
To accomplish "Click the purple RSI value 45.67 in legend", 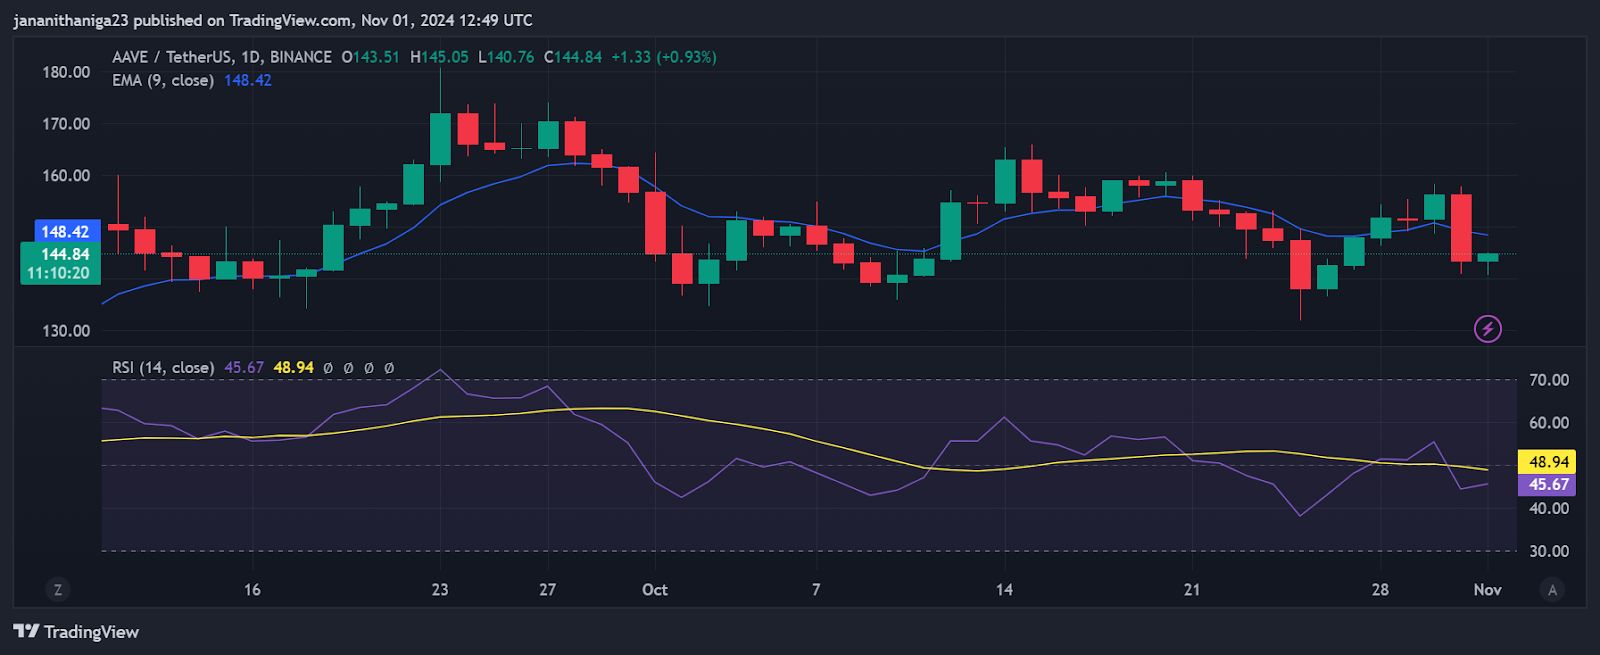I will coord(244,367).
